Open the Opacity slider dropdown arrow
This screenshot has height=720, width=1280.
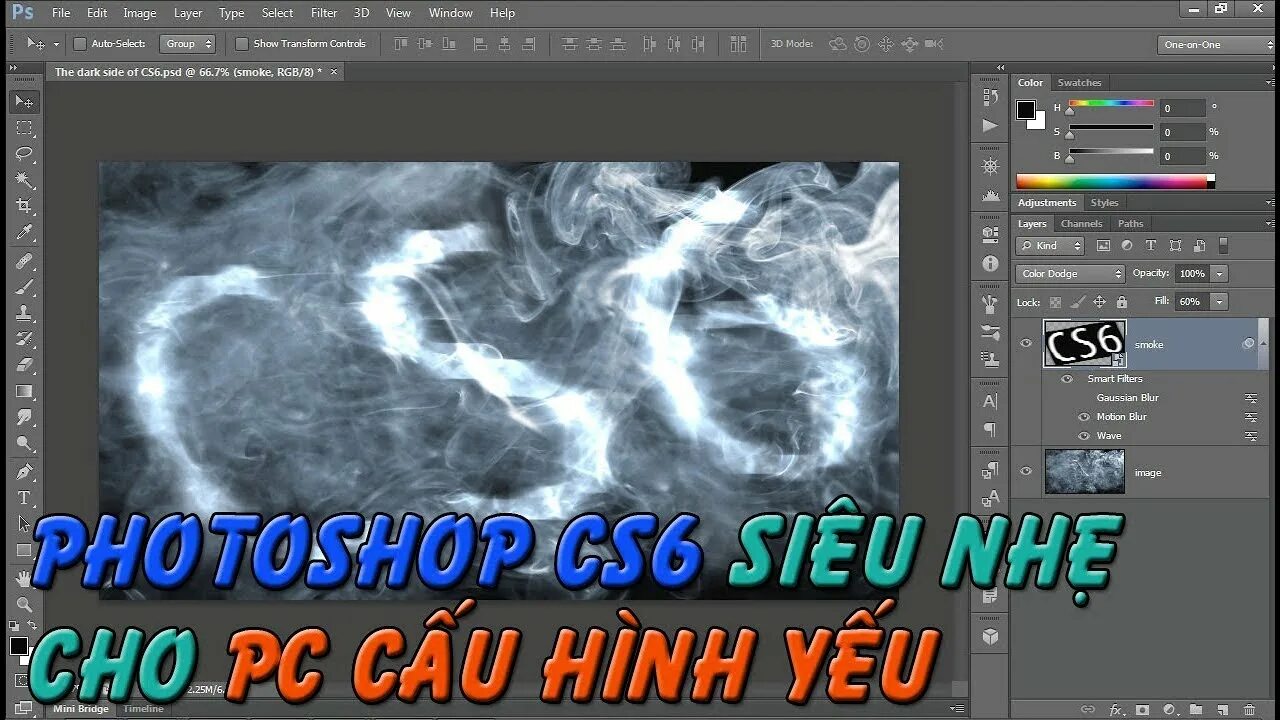tap(1219, 274)
